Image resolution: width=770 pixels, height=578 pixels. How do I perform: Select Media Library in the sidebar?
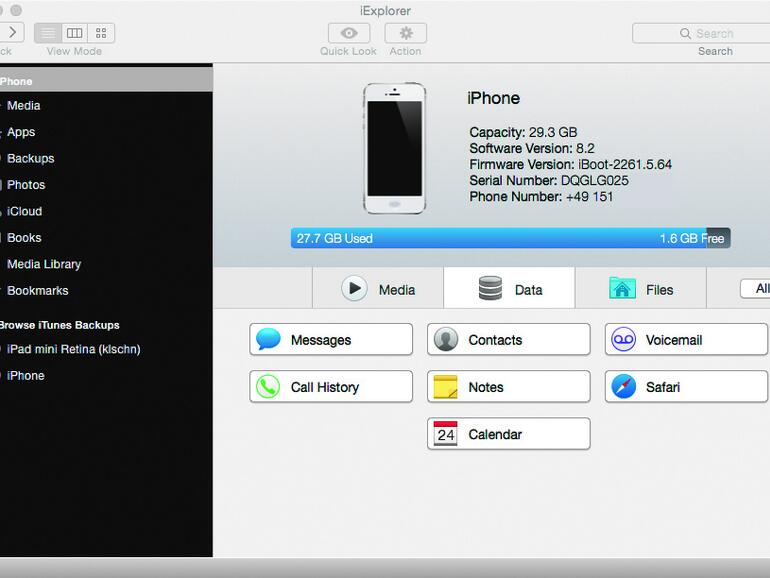(x=106, y=264)
